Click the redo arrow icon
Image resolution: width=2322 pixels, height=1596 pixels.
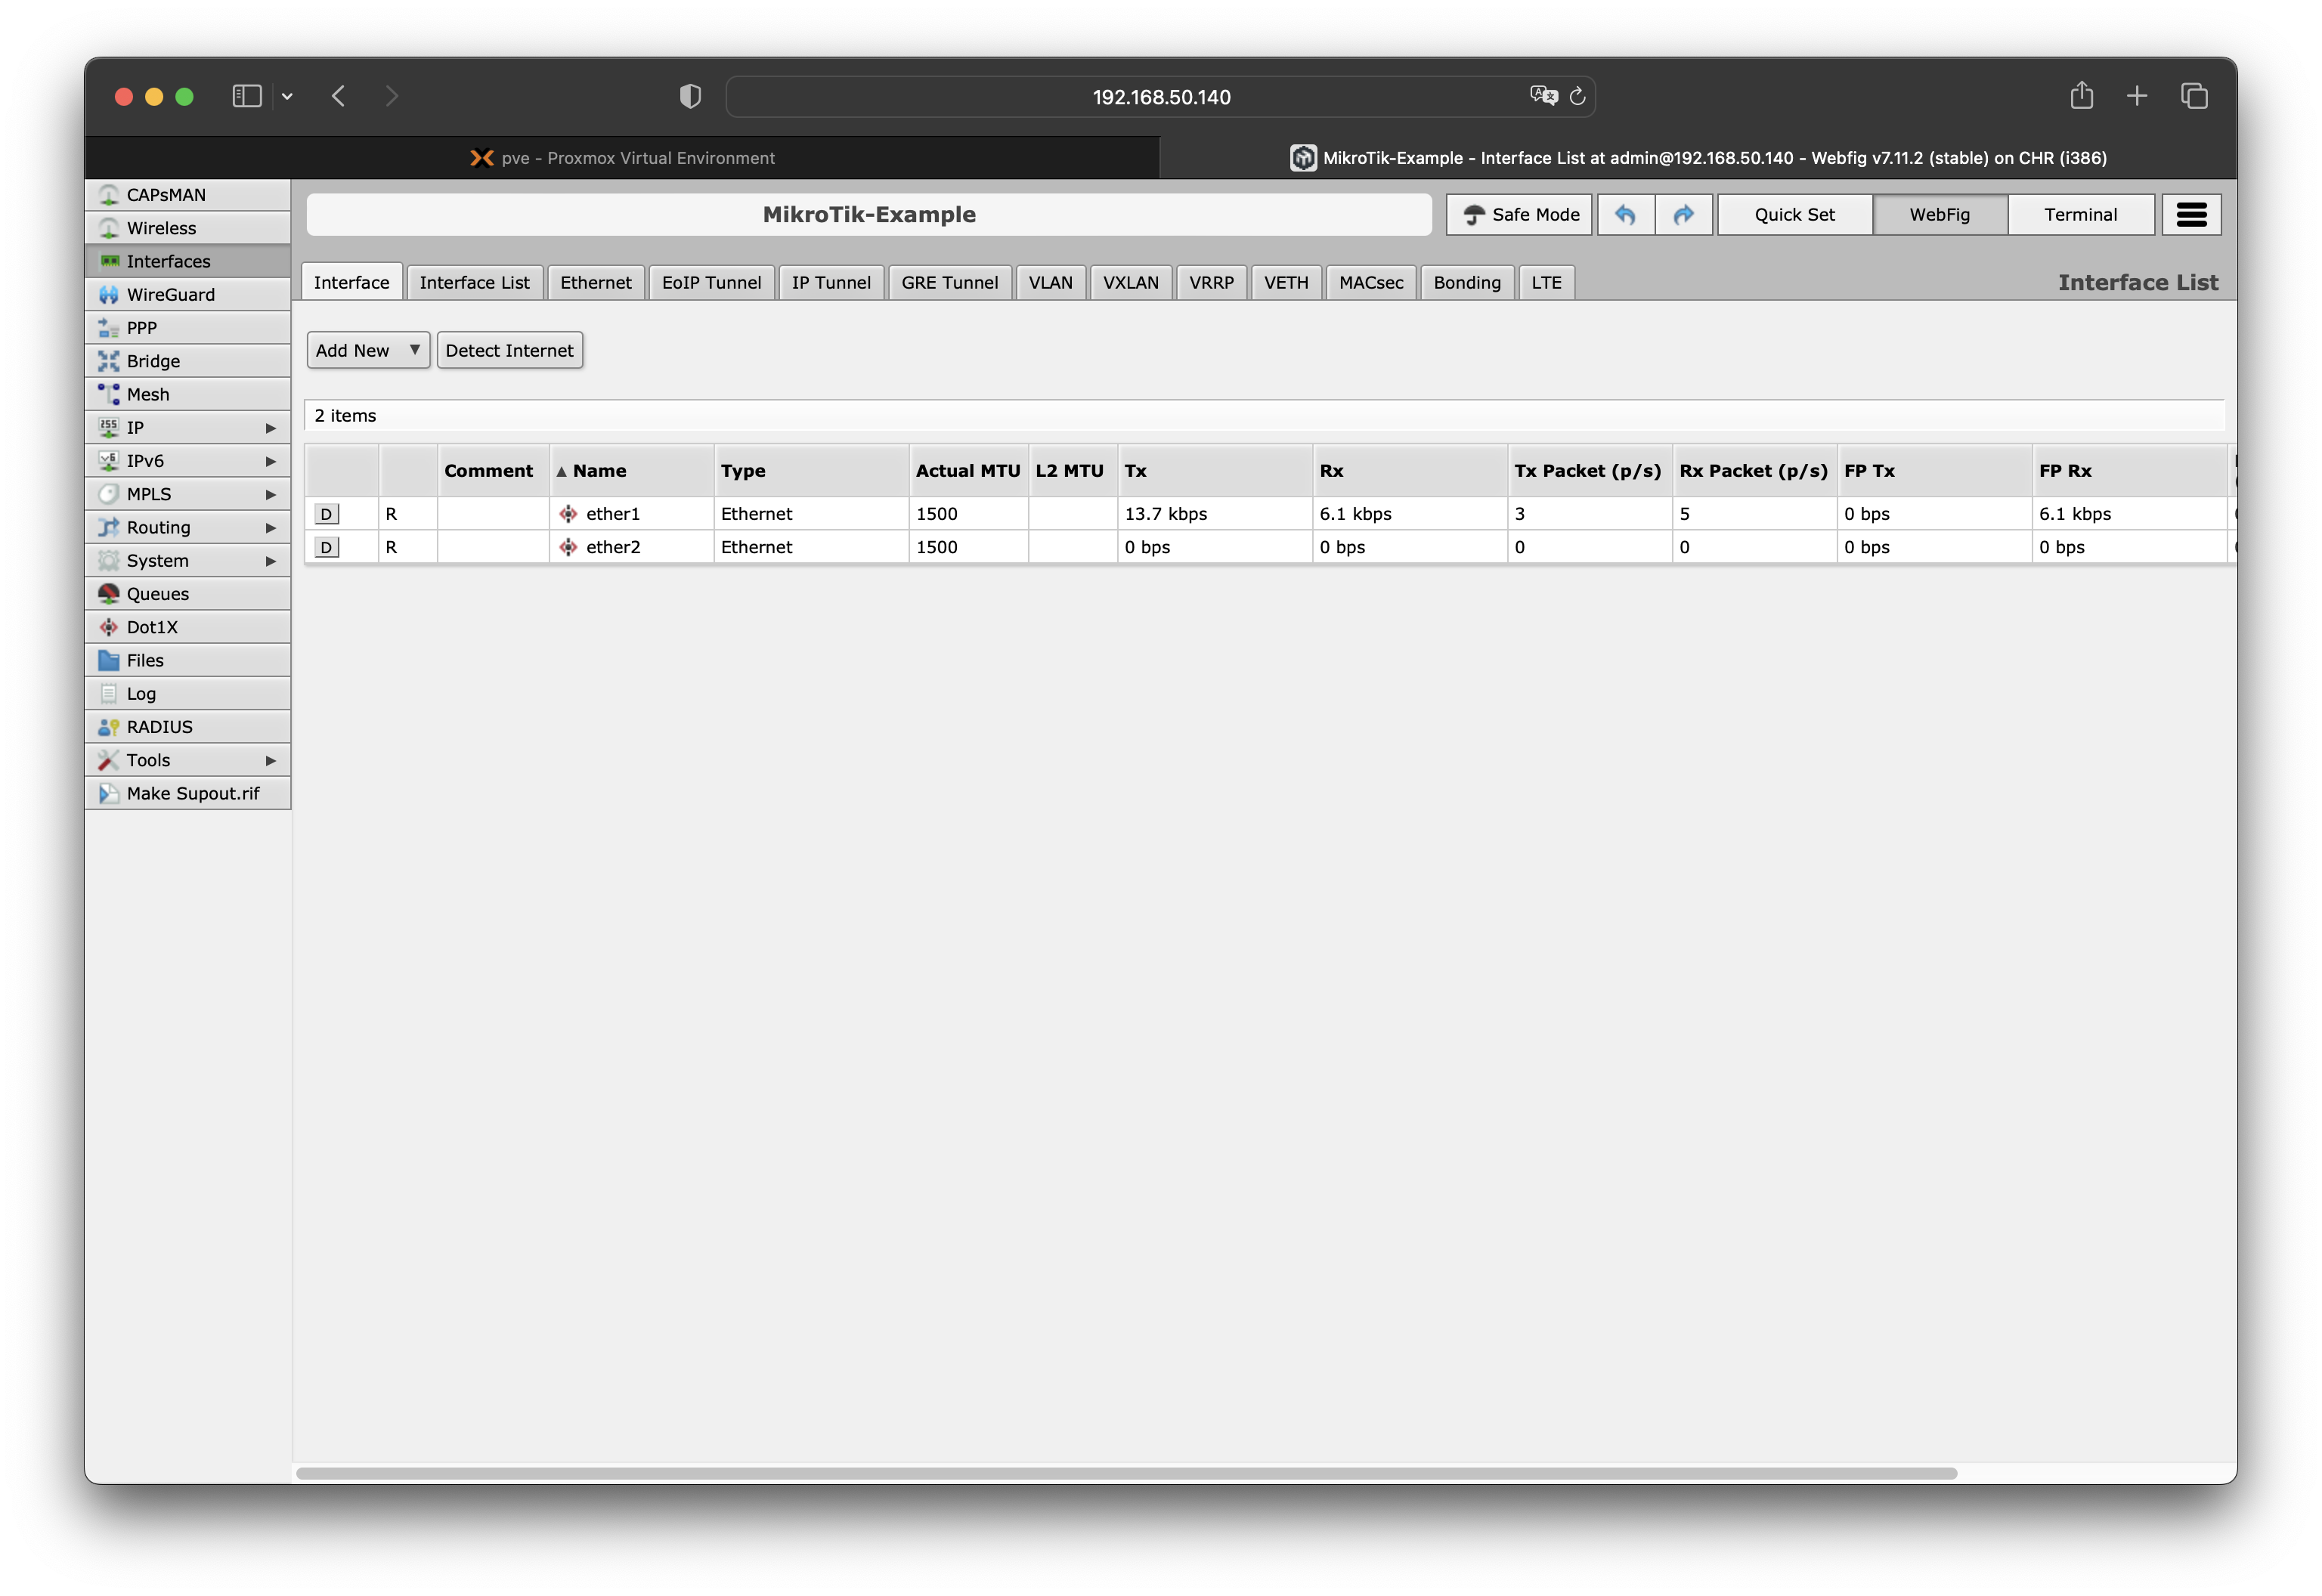tap(1684, 214)
